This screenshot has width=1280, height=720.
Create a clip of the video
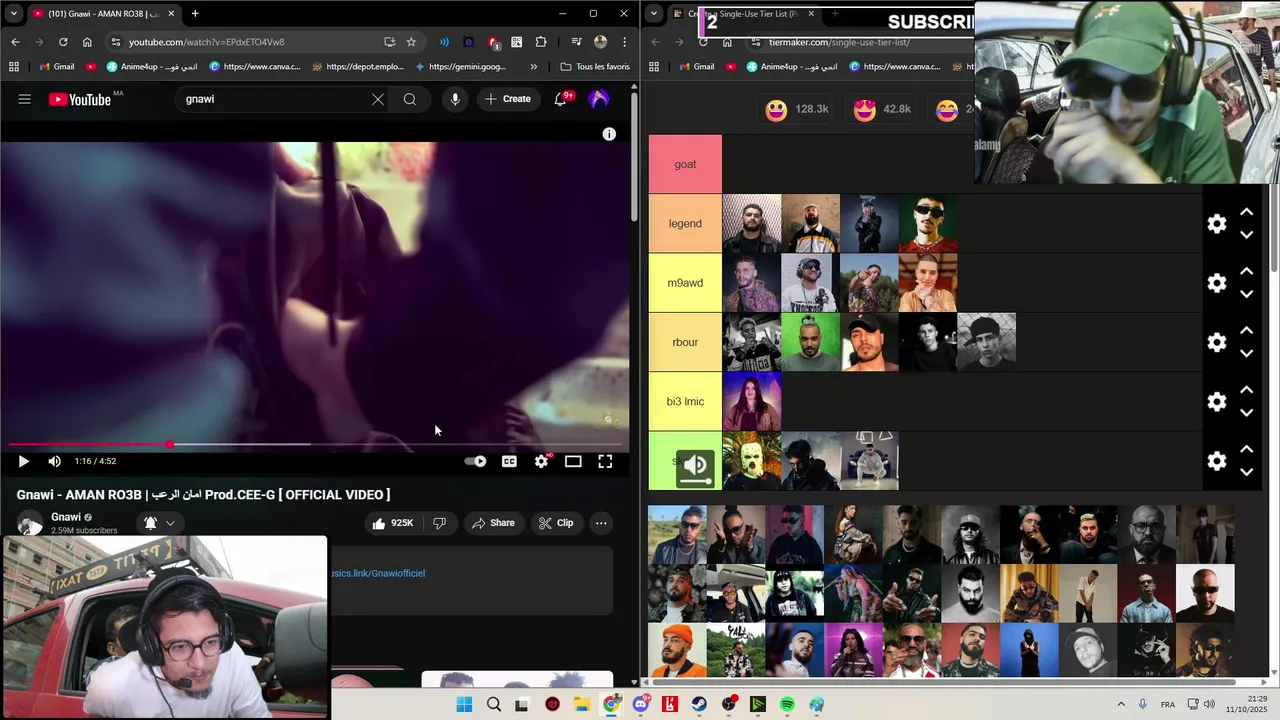[556, 523]
